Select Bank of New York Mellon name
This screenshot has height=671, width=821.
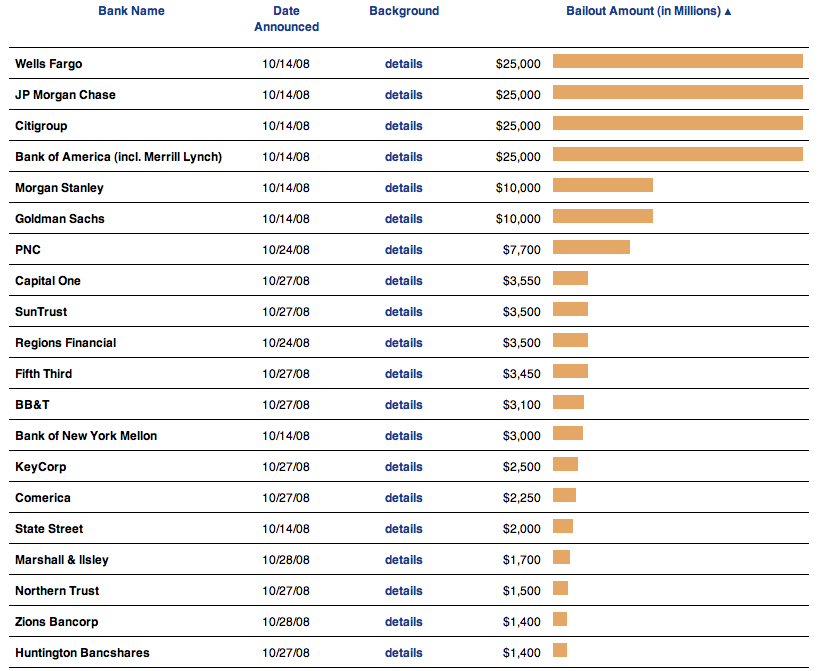86,435
